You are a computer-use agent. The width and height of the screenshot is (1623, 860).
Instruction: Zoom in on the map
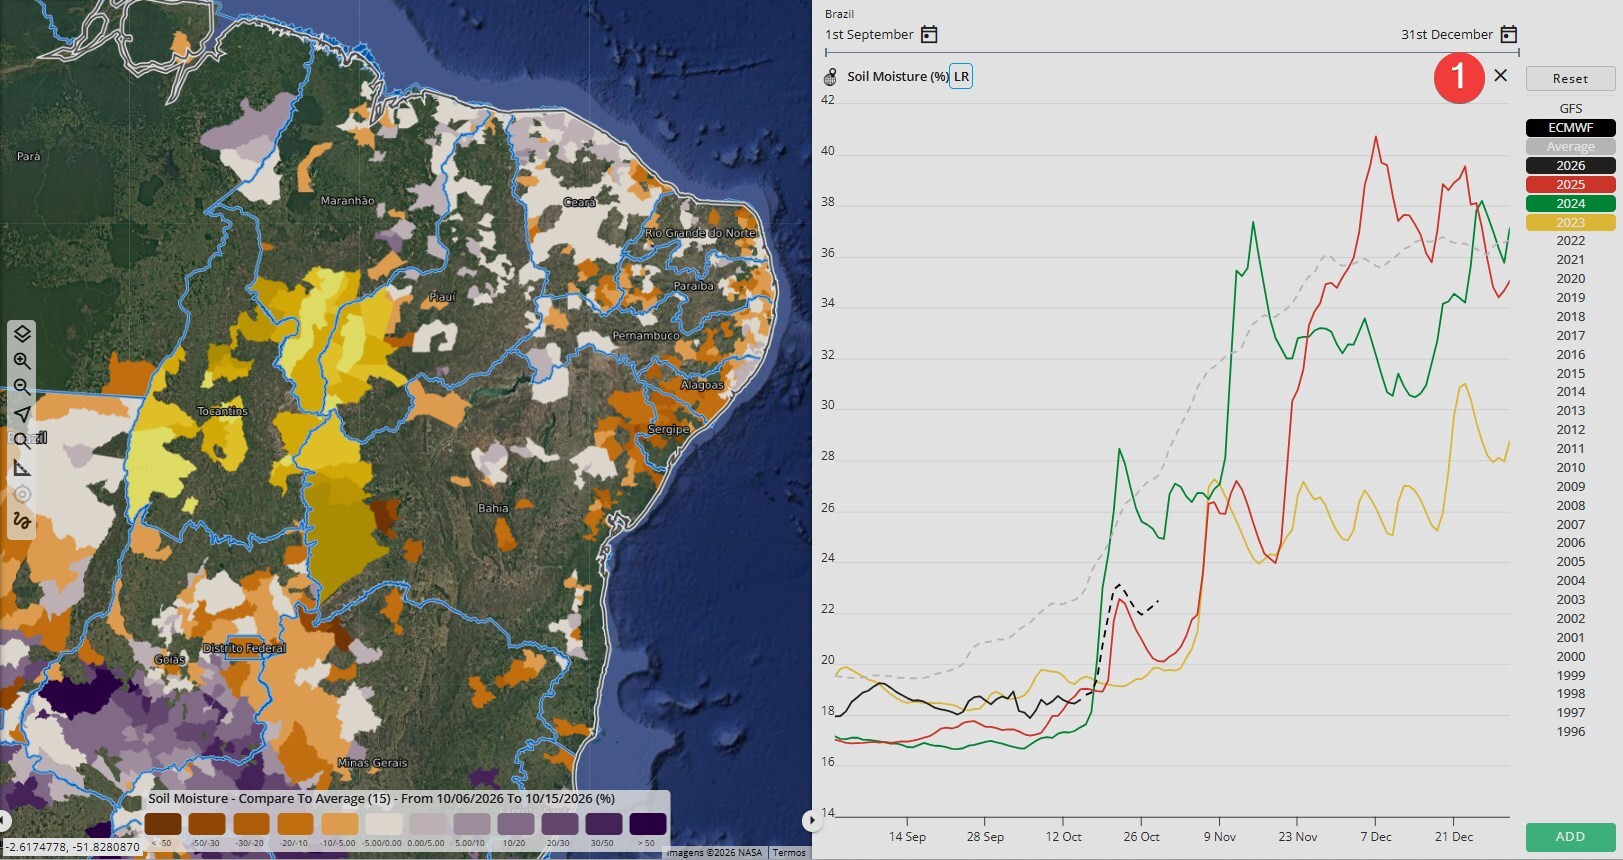click(x=22, y=360)
